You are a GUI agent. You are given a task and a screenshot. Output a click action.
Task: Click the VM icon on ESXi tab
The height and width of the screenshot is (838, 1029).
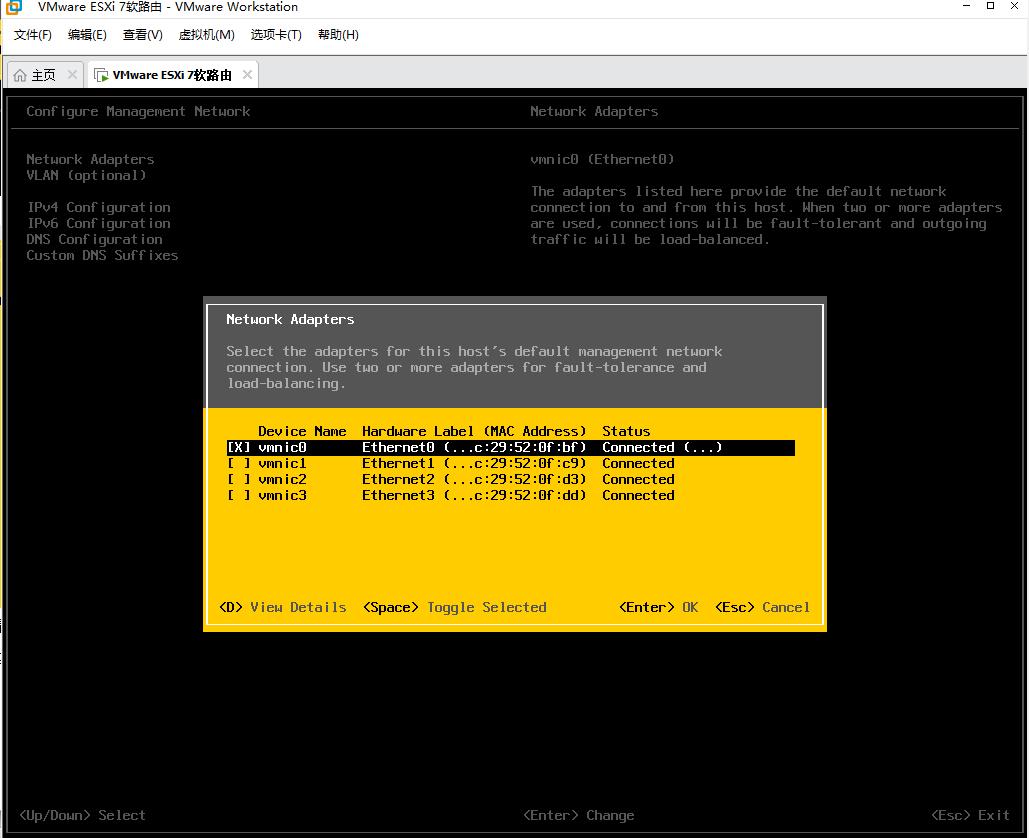click(x=101, y=75)
